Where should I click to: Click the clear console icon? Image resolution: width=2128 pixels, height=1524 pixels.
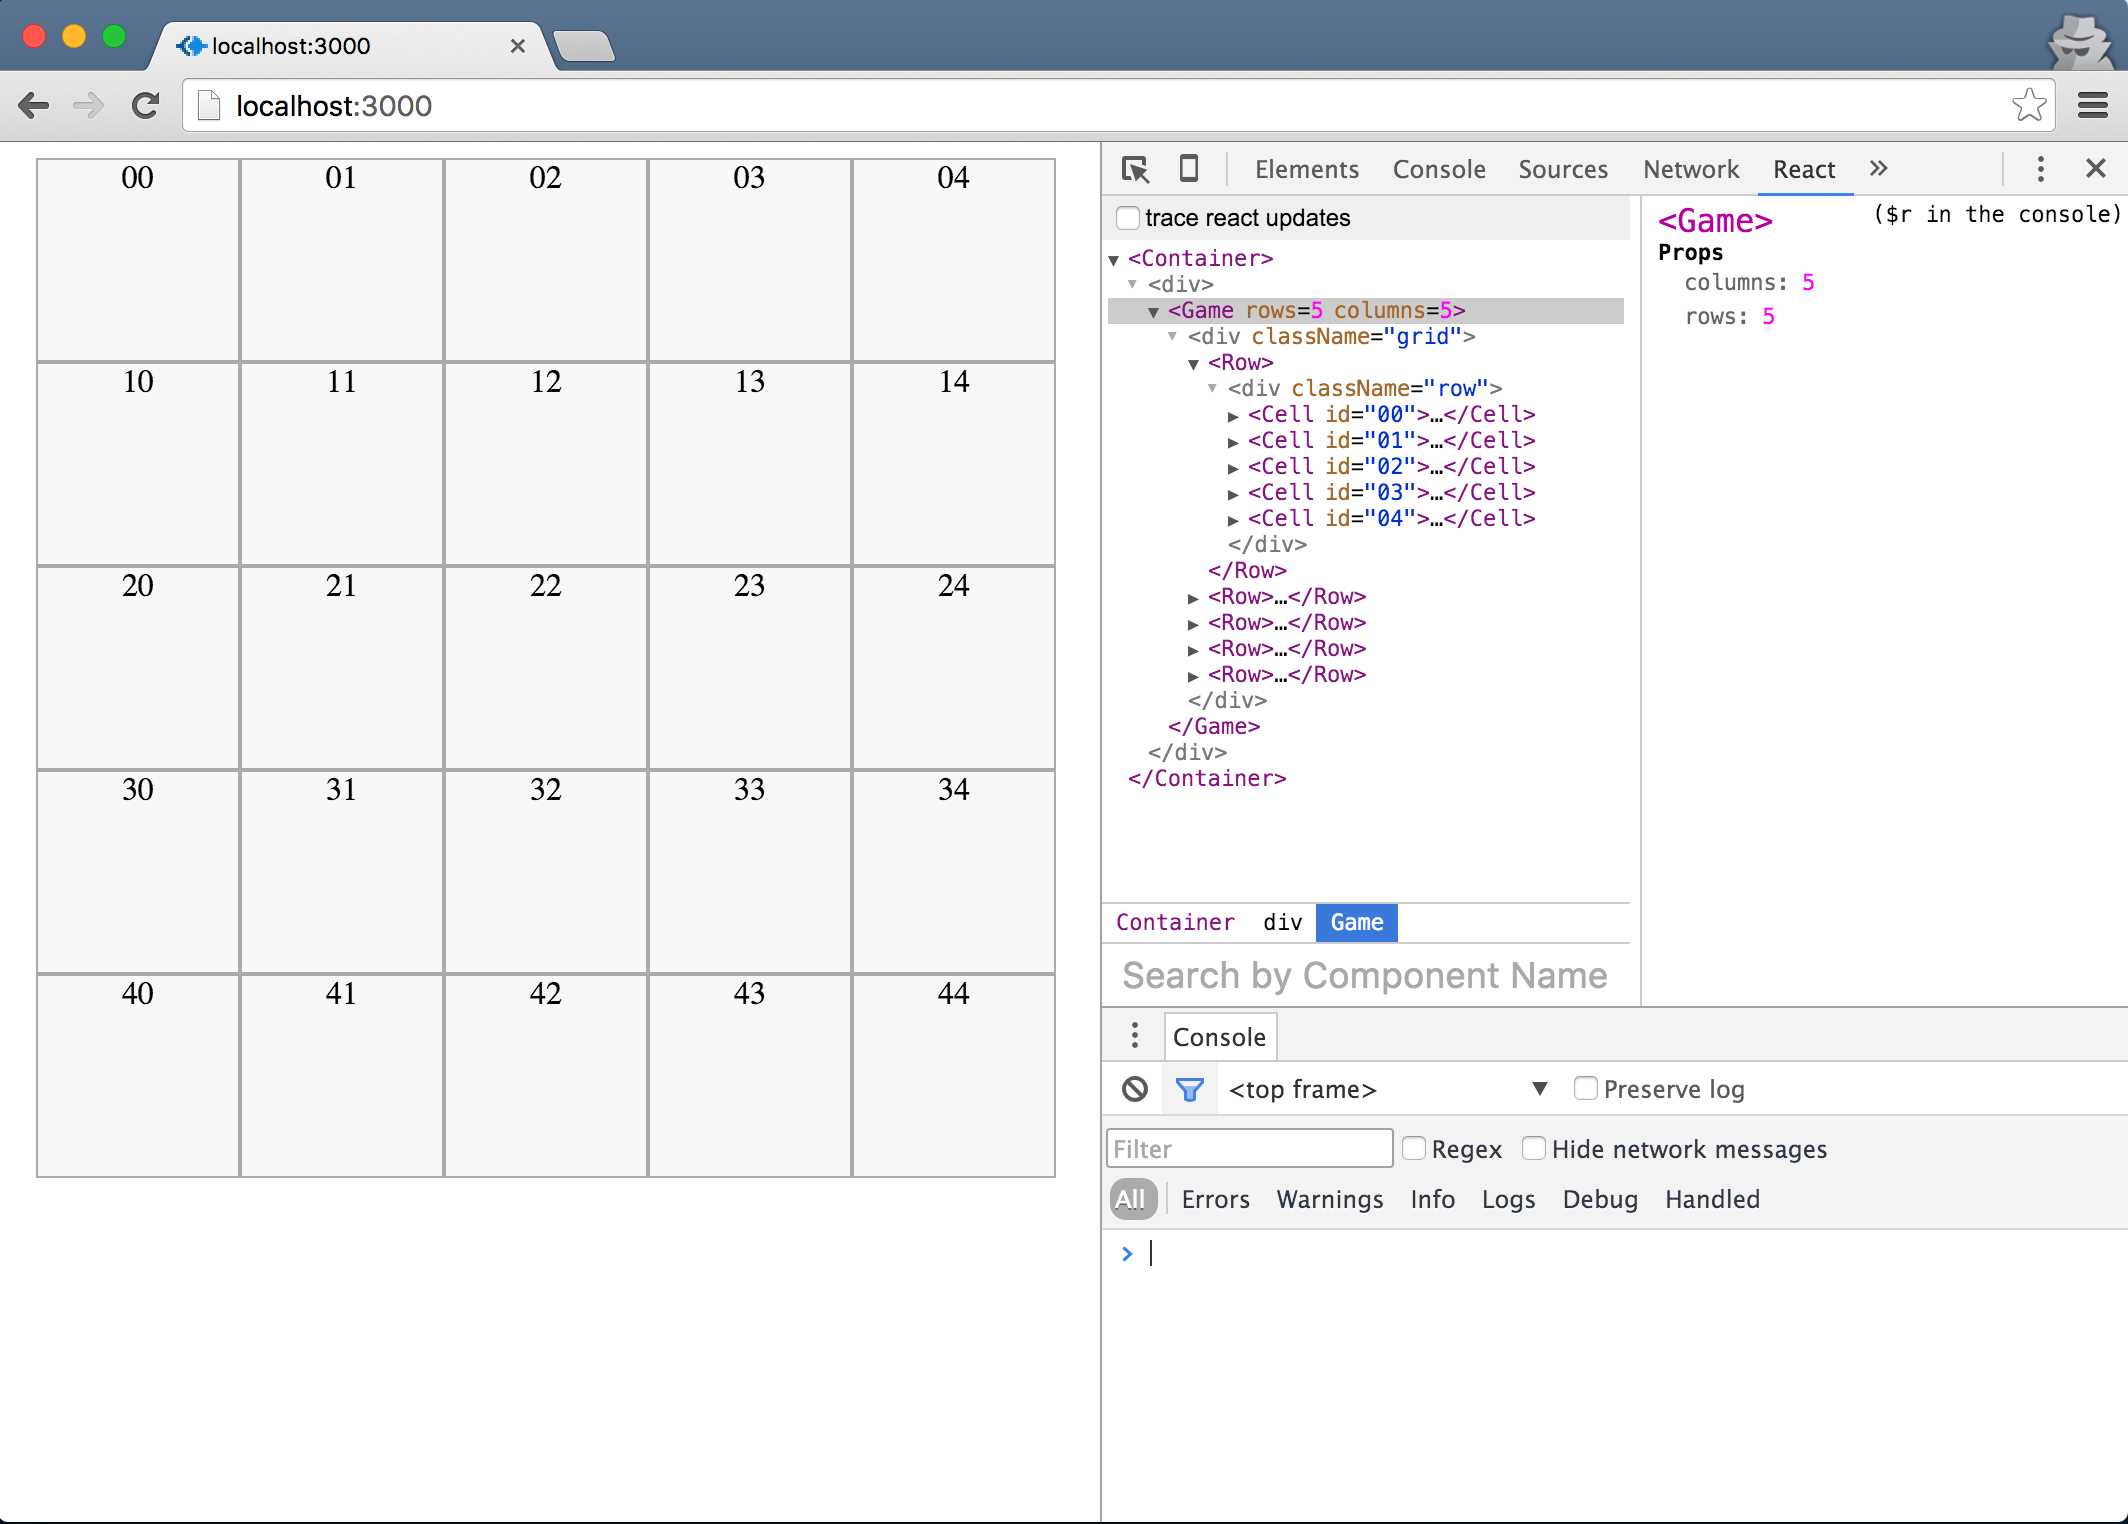(x=1135, y=1089)
